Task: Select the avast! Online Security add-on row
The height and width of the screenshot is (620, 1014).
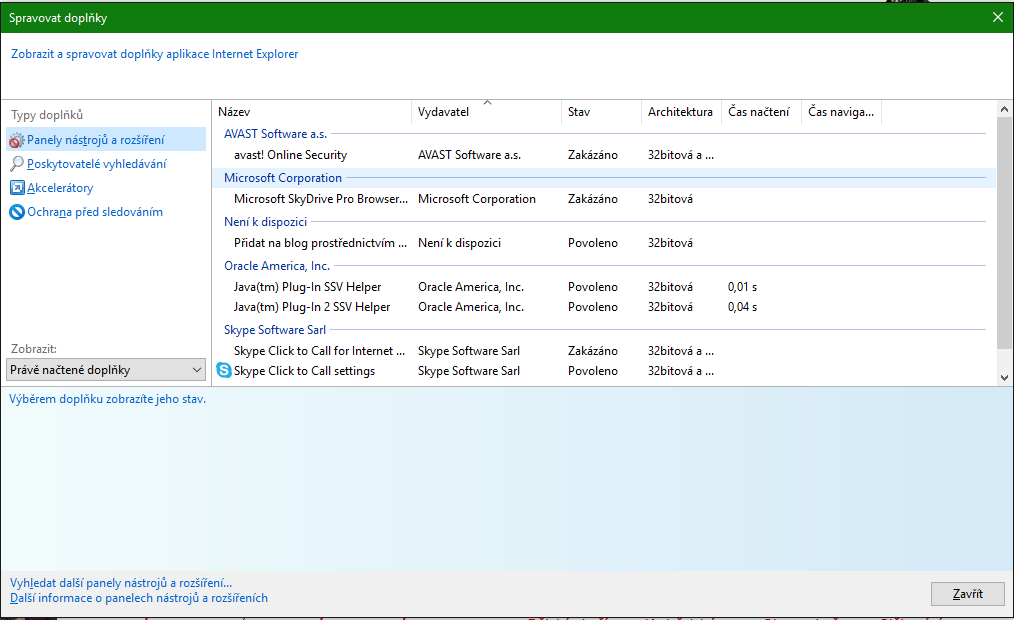Action: coord(290,155)
